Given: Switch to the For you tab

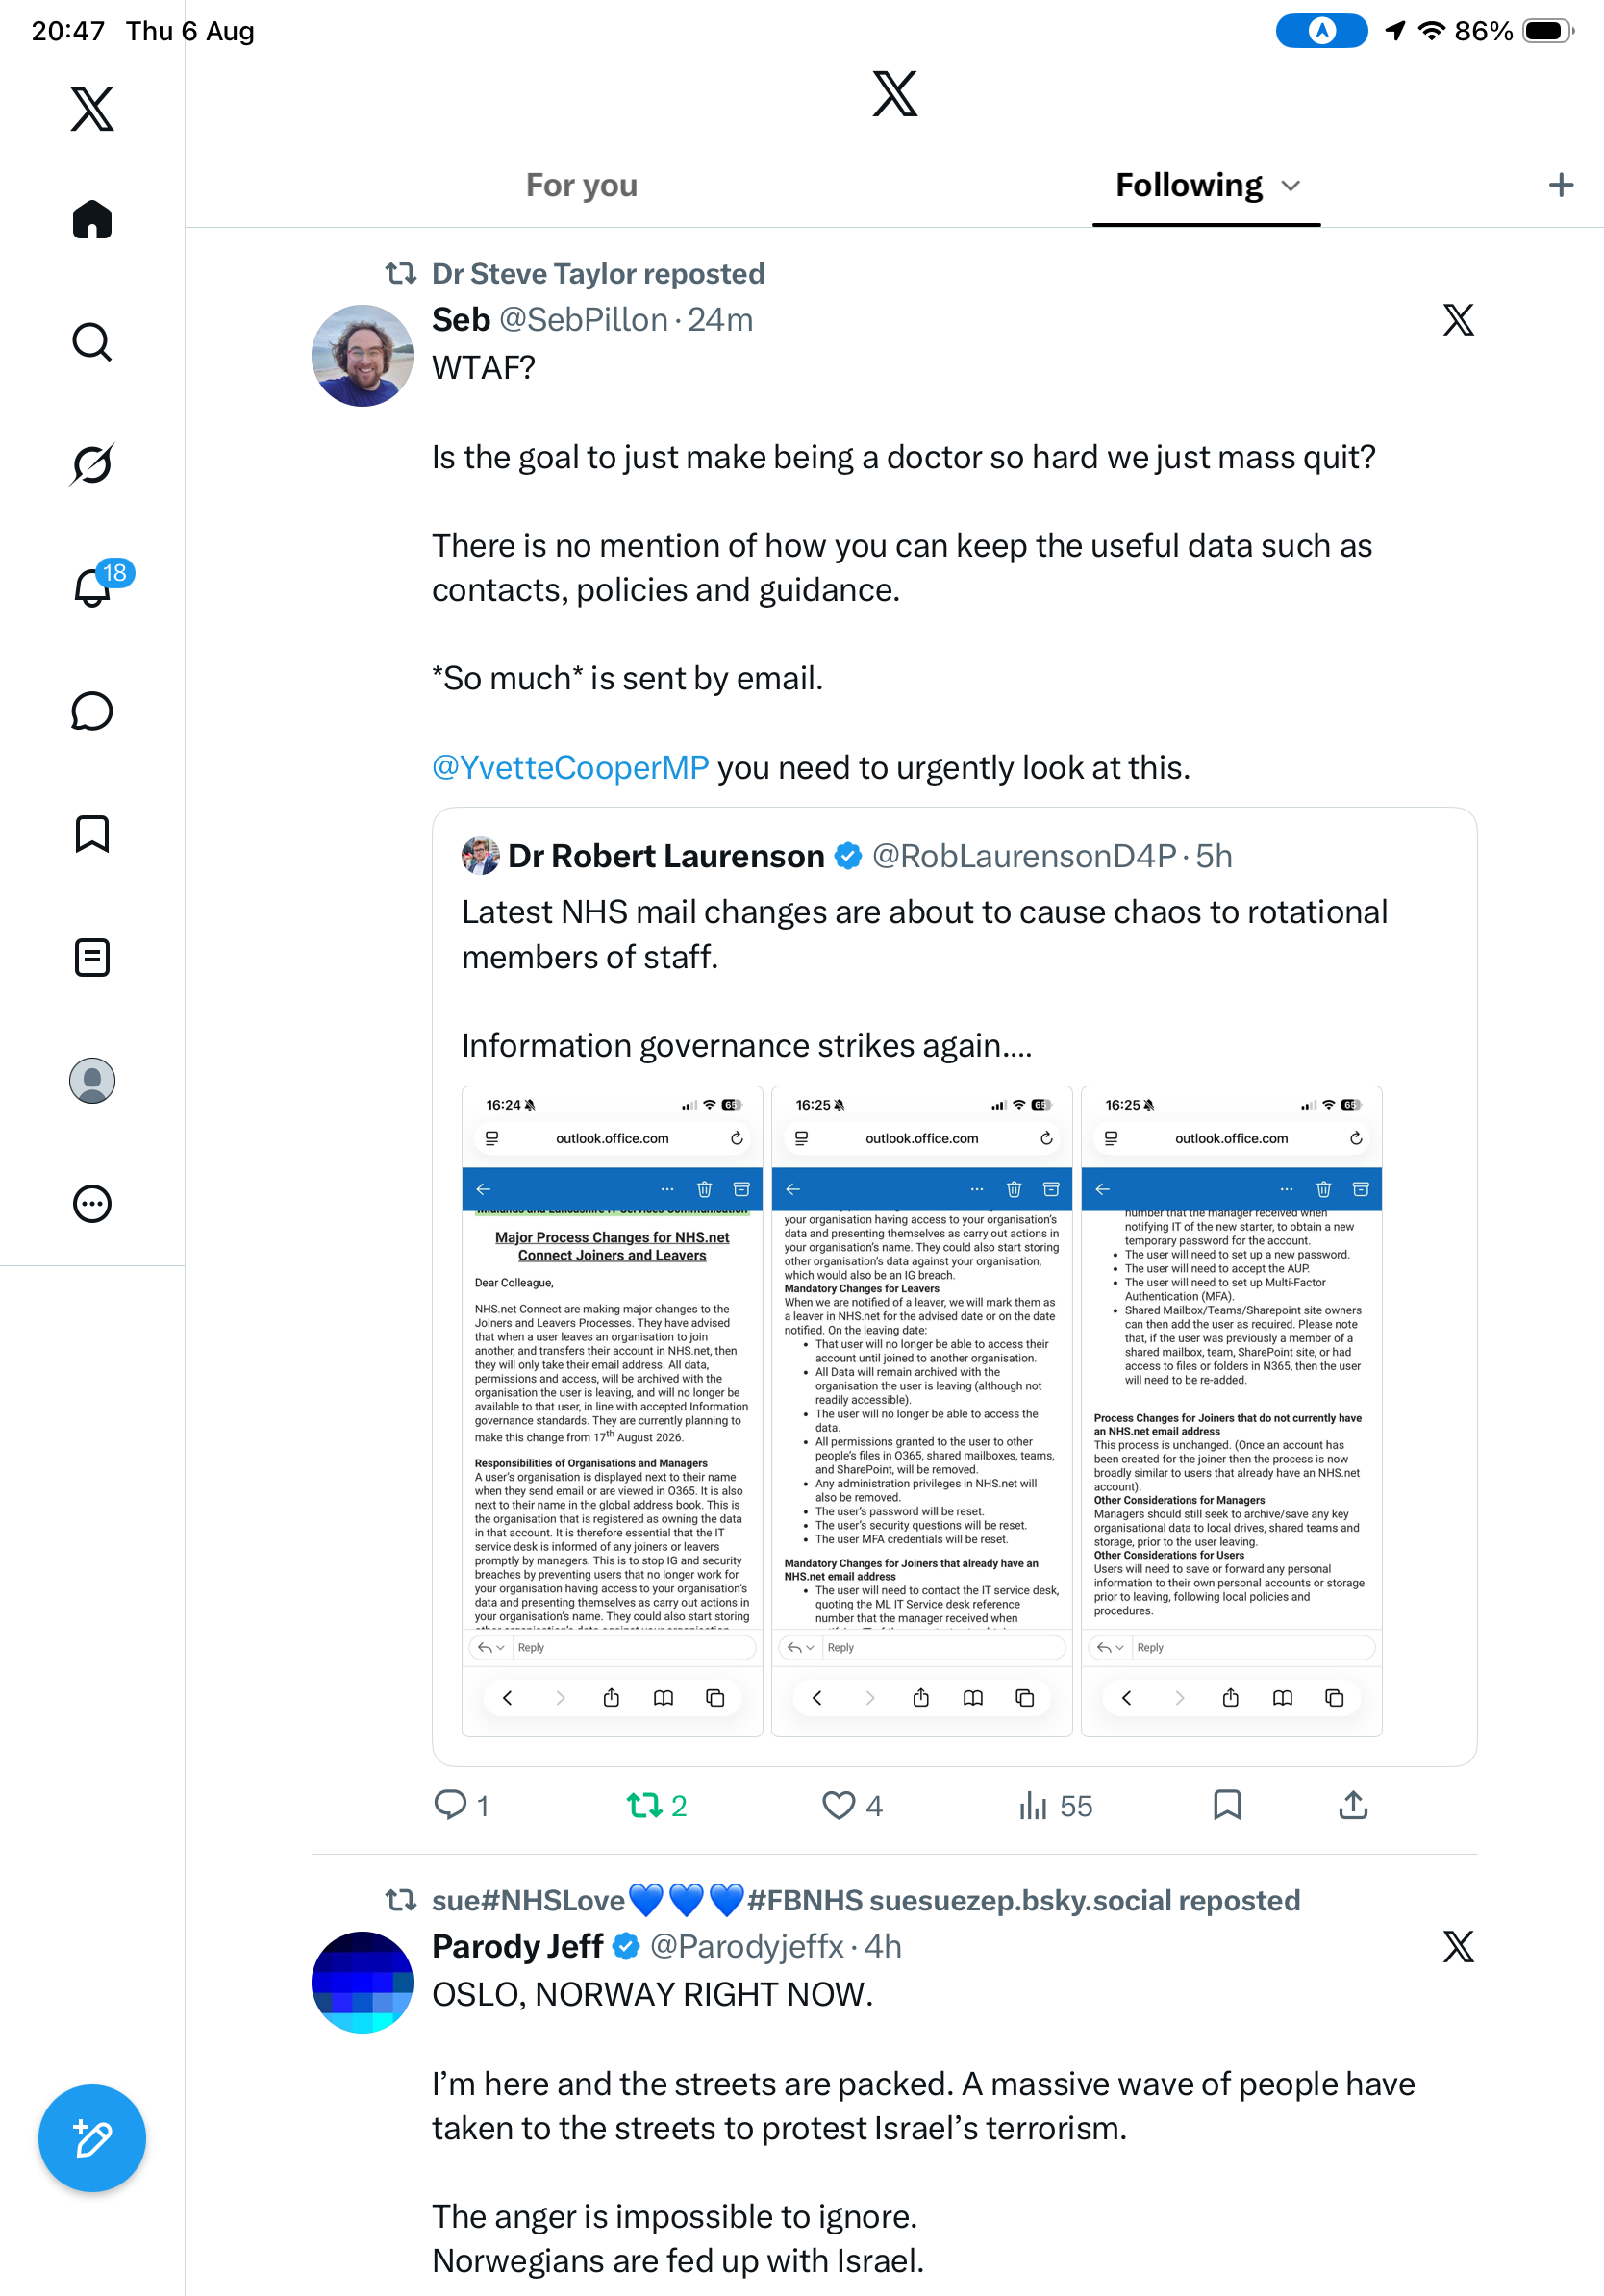Looking at the screenshot, I should 582,185.
